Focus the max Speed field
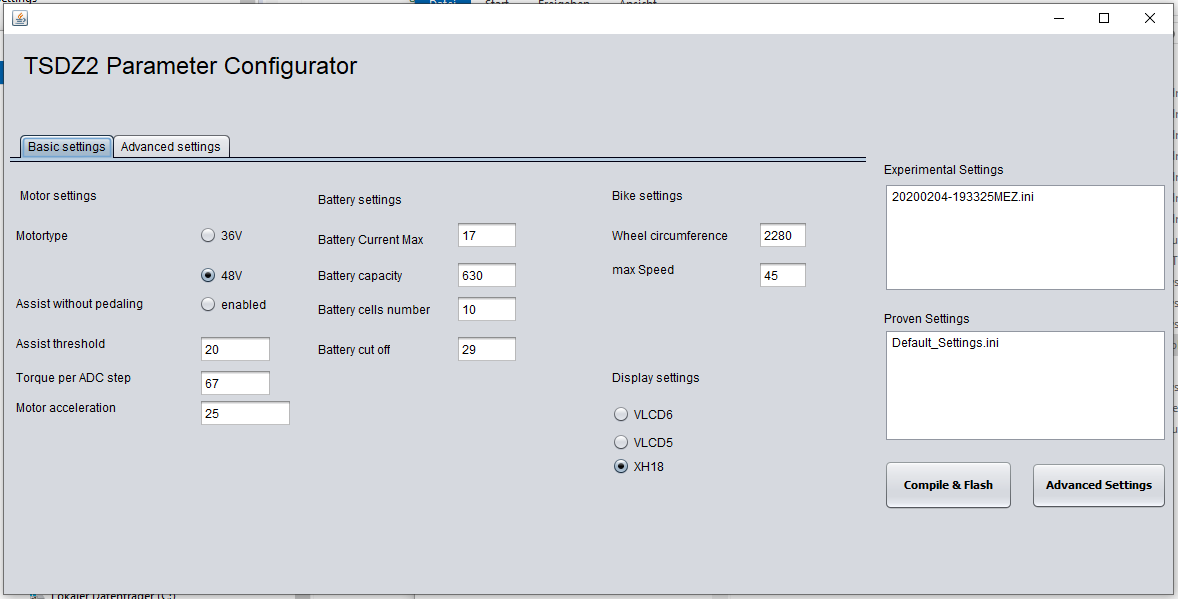1178x599 pixels. click(783, 275)
